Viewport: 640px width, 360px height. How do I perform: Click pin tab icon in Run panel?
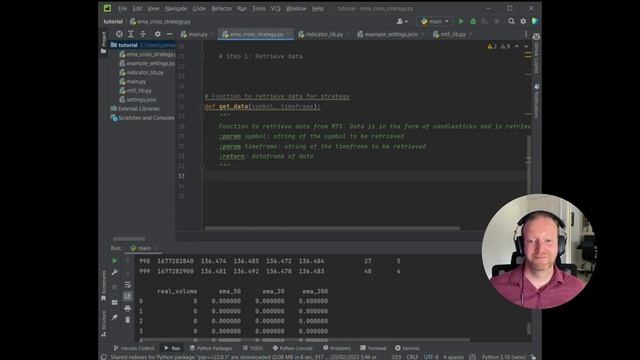115,317
